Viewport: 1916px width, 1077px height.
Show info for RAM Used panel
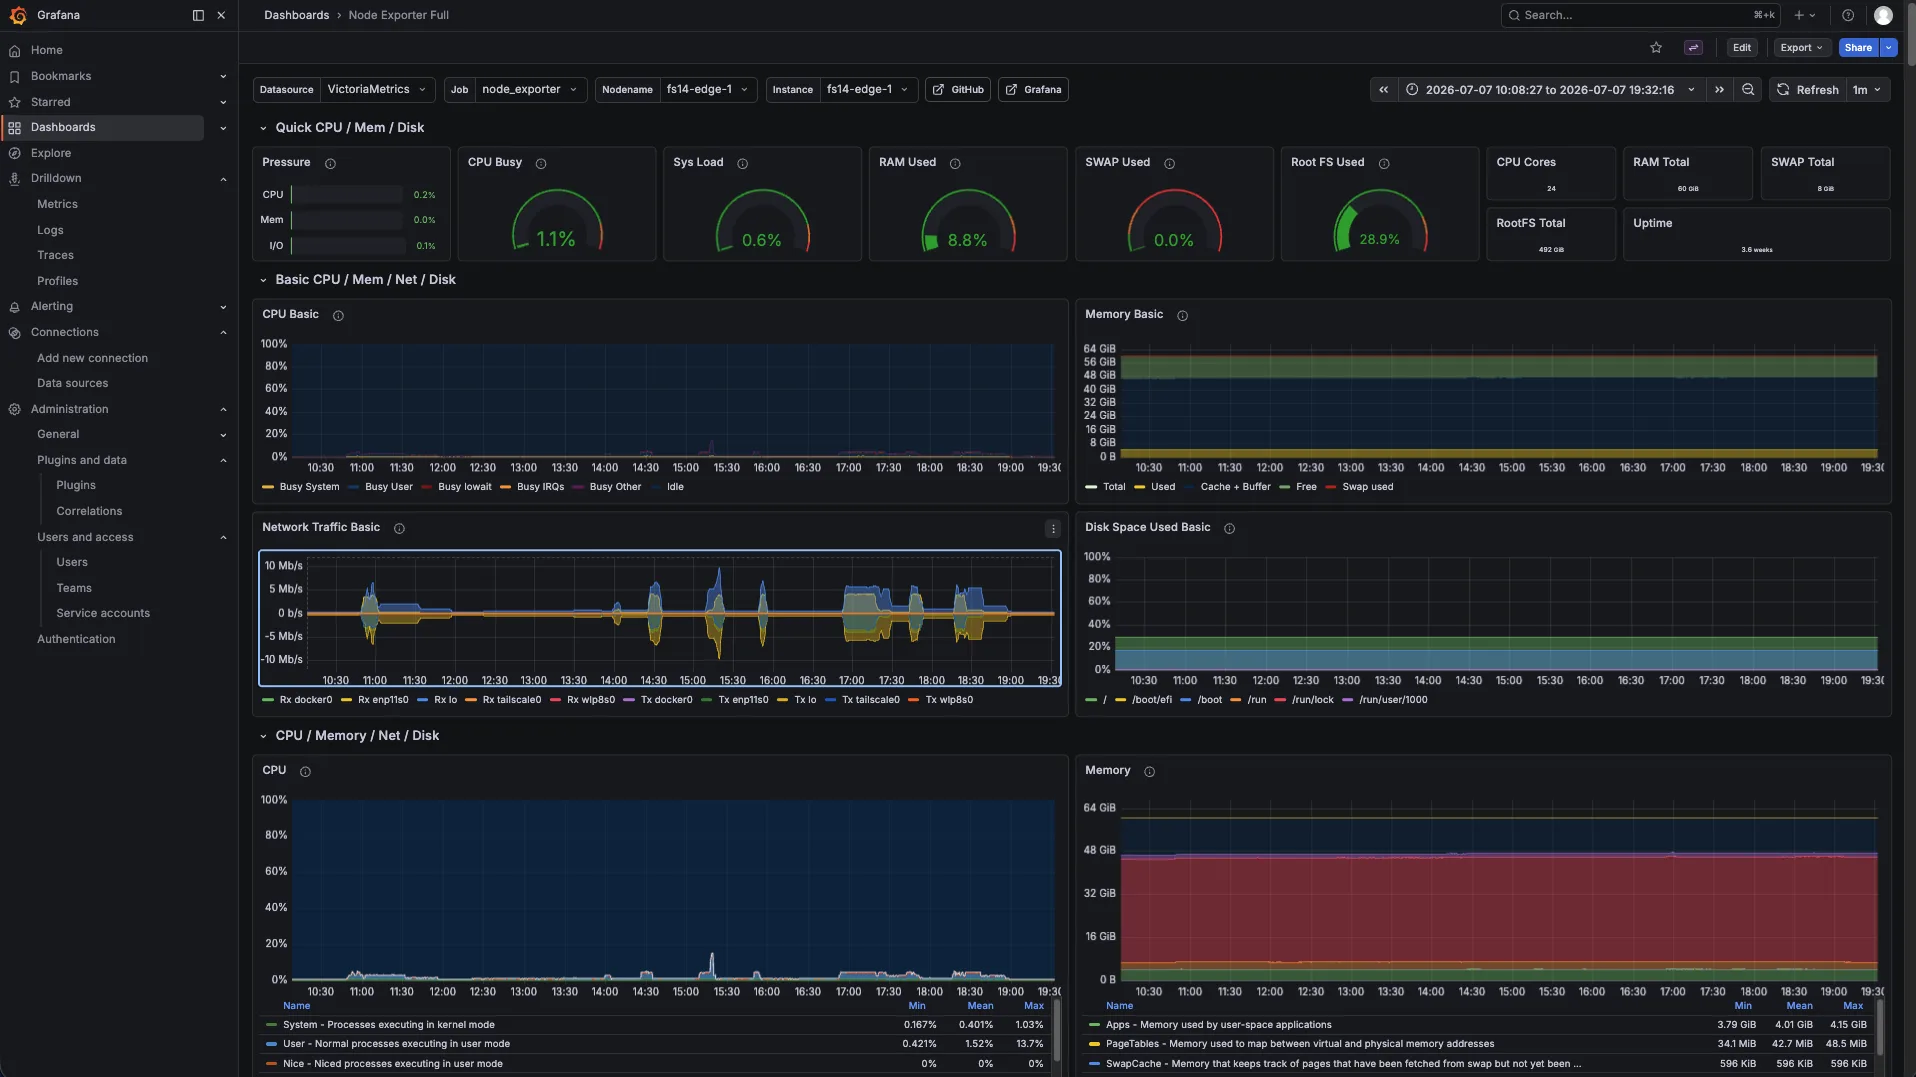(955, 164)
